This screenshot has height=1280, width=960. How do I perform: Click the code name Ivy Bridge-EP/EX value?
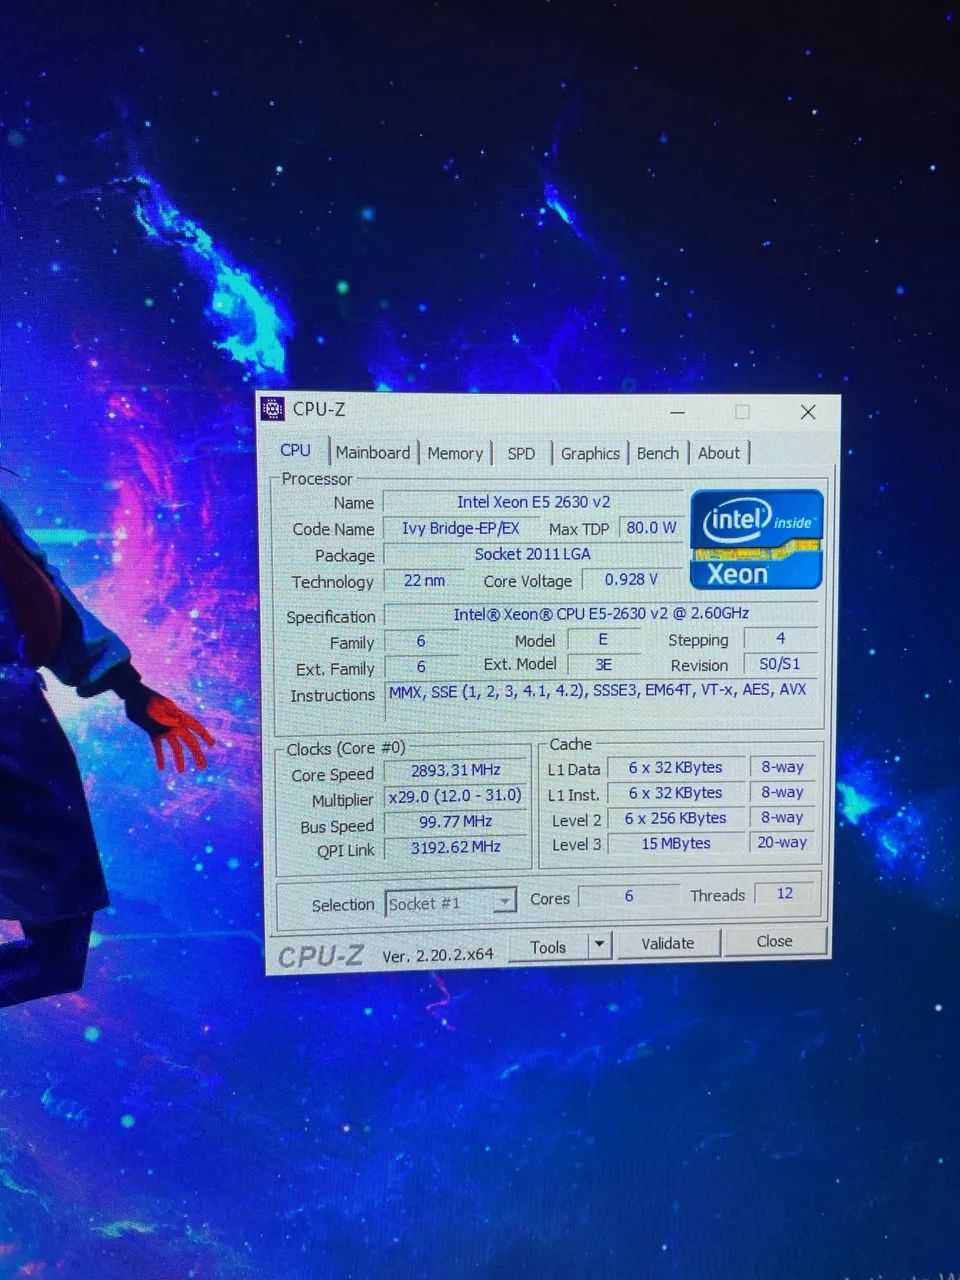(460, 528)
